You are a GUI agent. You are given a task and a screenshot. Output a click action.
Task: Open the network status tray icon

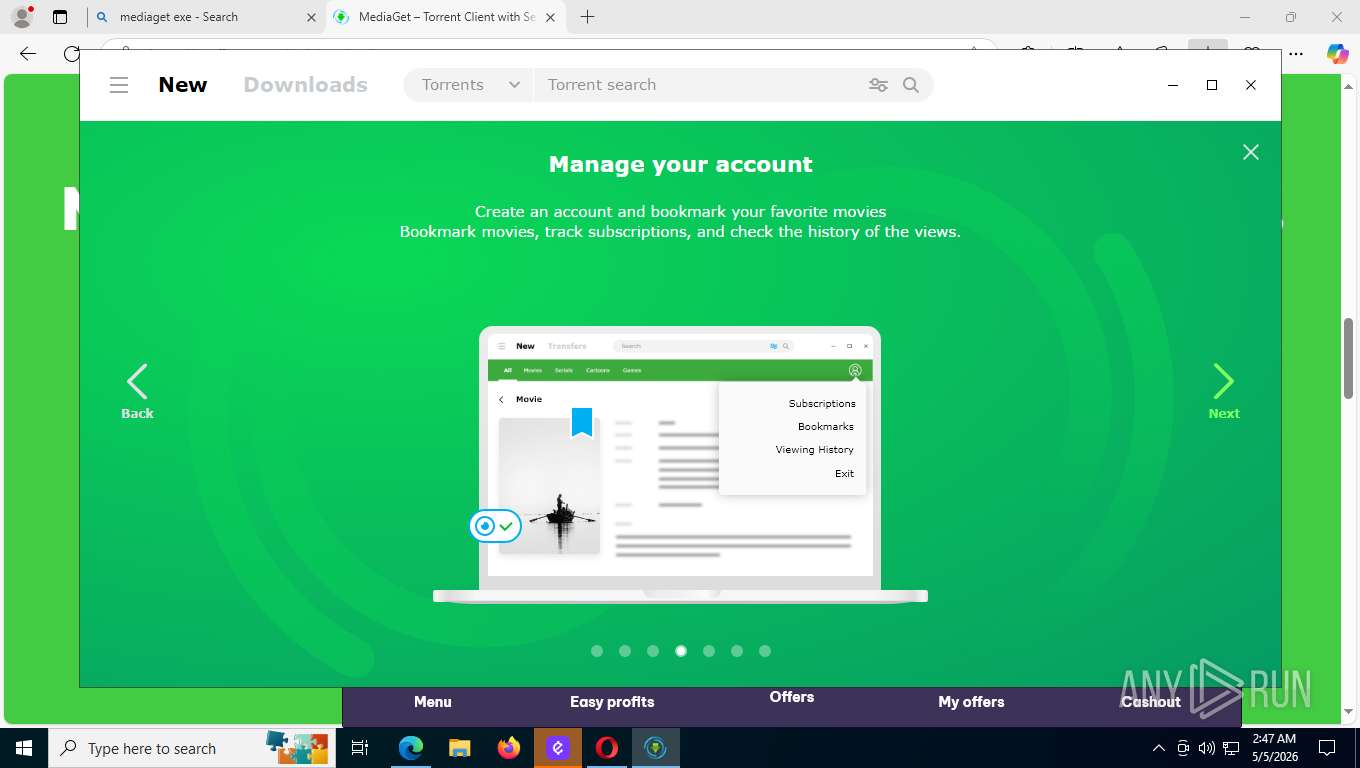(x=1231, y=748)
